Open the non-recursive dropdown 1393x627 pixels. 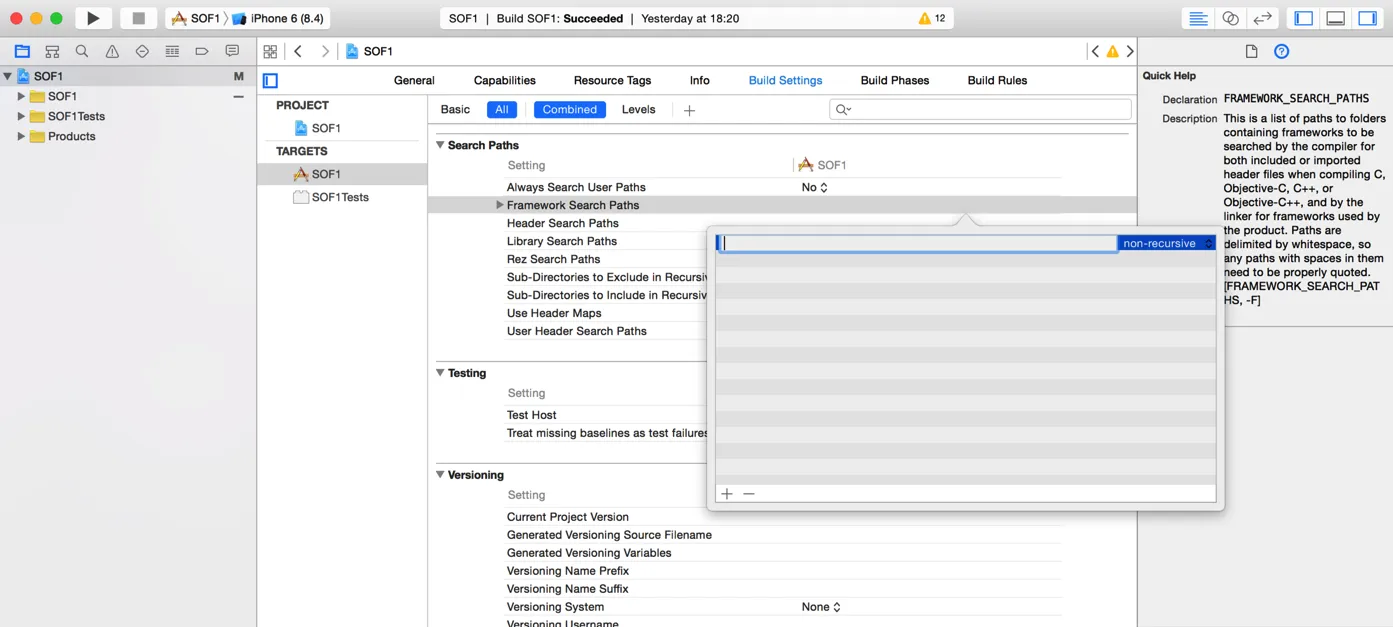point(1166,243)
